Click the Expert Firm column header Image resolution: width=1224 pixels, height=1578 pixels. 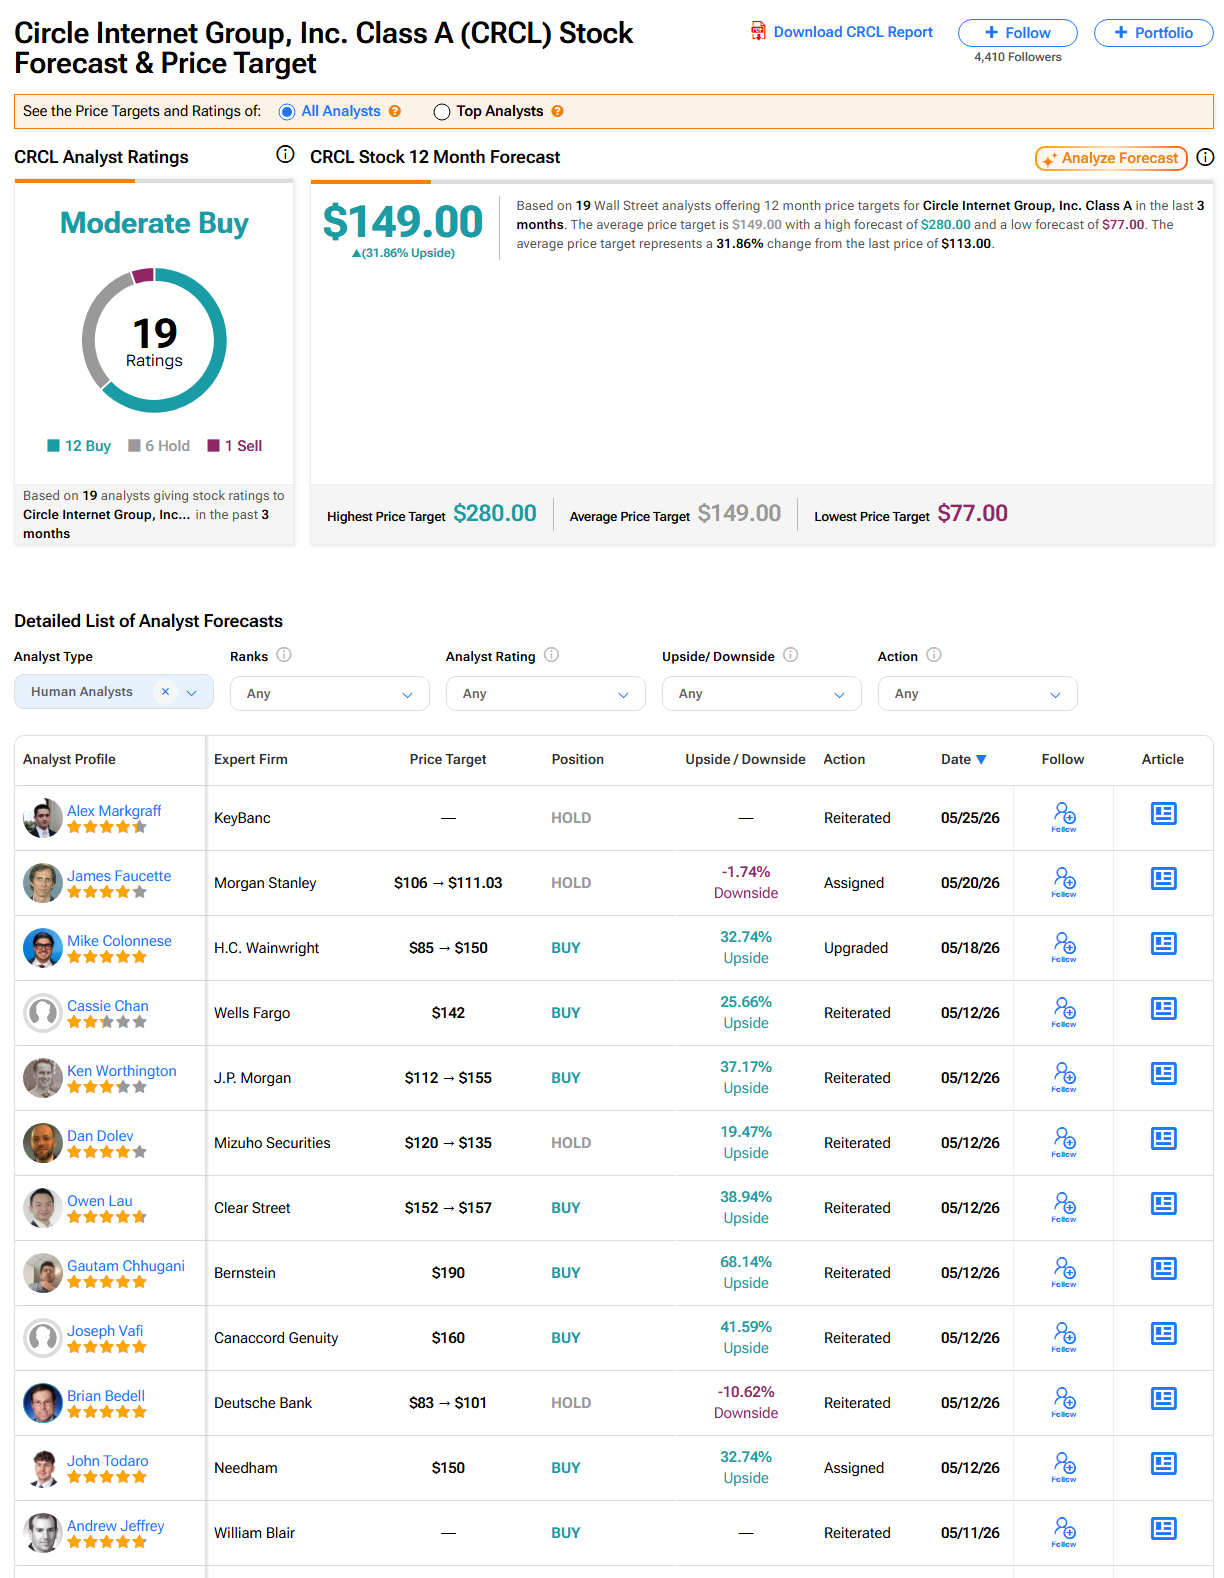point(251,759)
